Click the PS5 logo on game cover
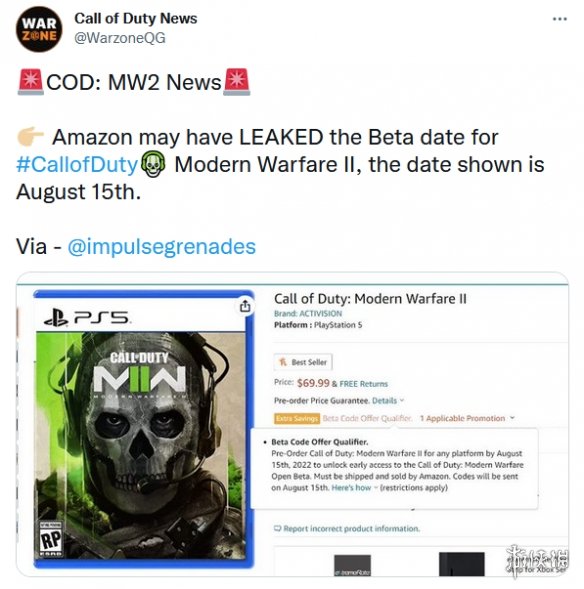584x589 pixels. pos(87,318)
